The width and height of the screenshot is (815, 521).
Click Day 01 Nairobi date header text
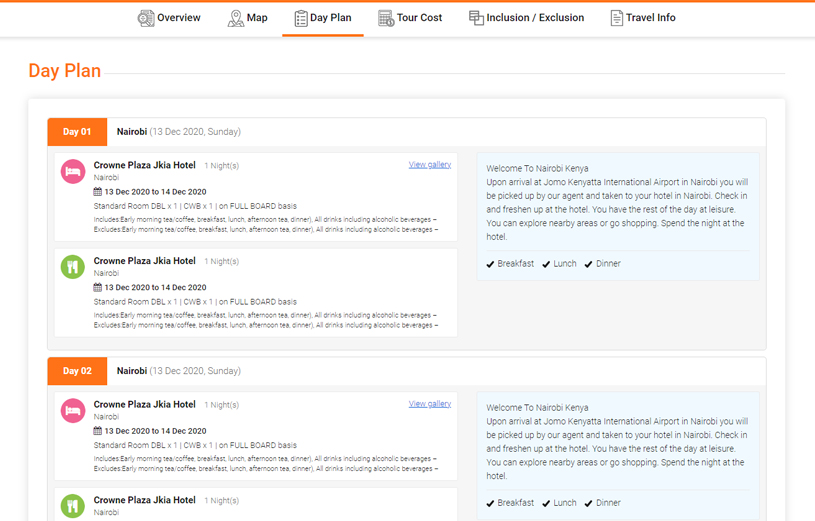pyautogui.click(x=179, y=132)
